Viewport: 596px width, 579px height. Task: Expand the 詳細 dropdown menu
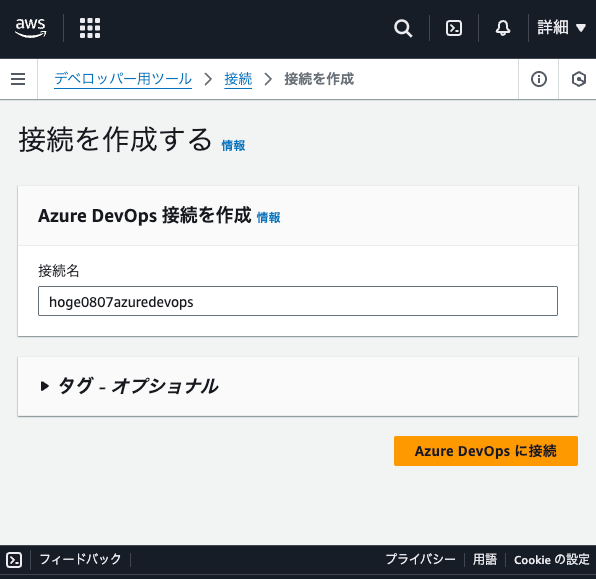(x=561, y=28)
